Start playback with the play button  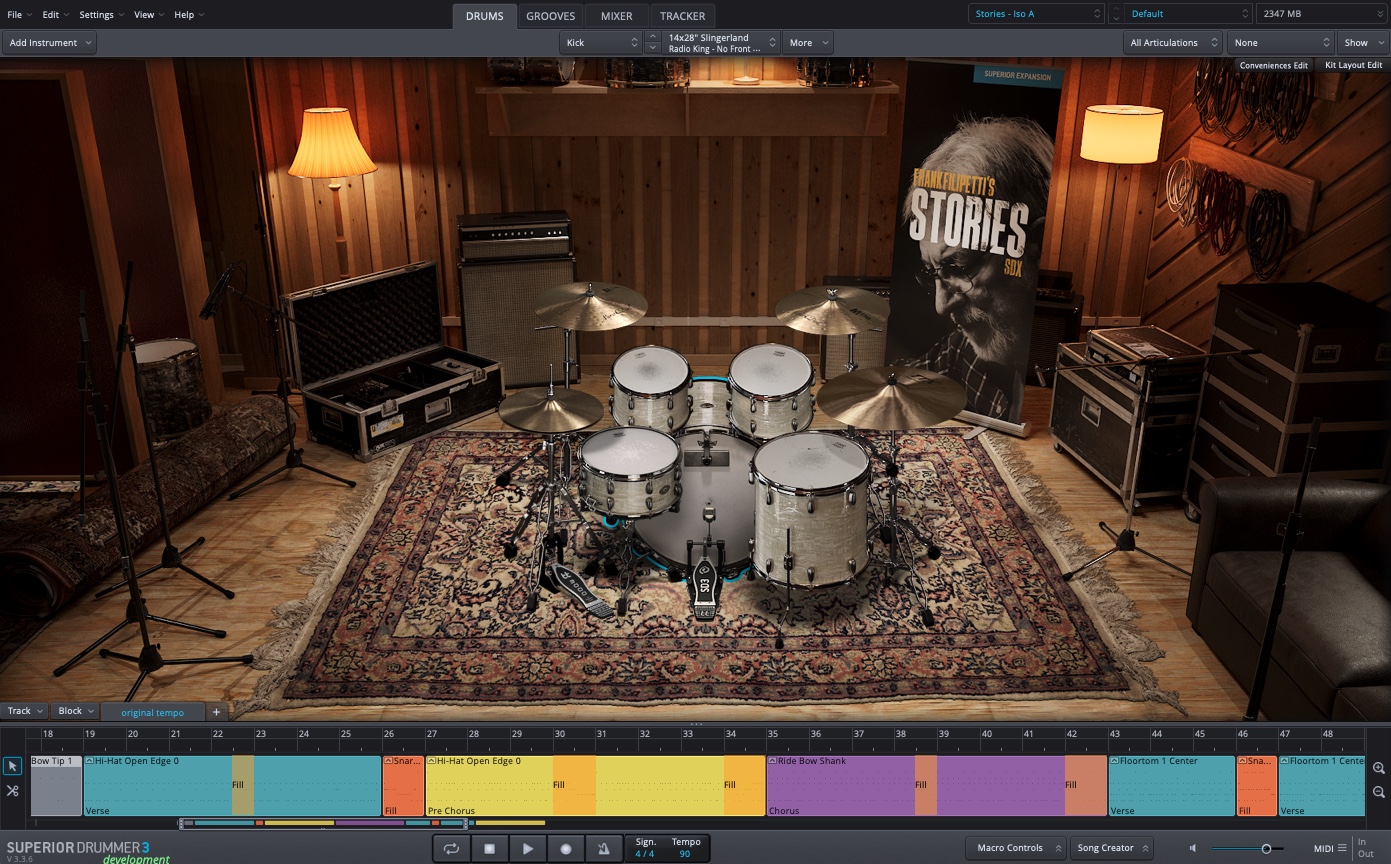point(527,848)
